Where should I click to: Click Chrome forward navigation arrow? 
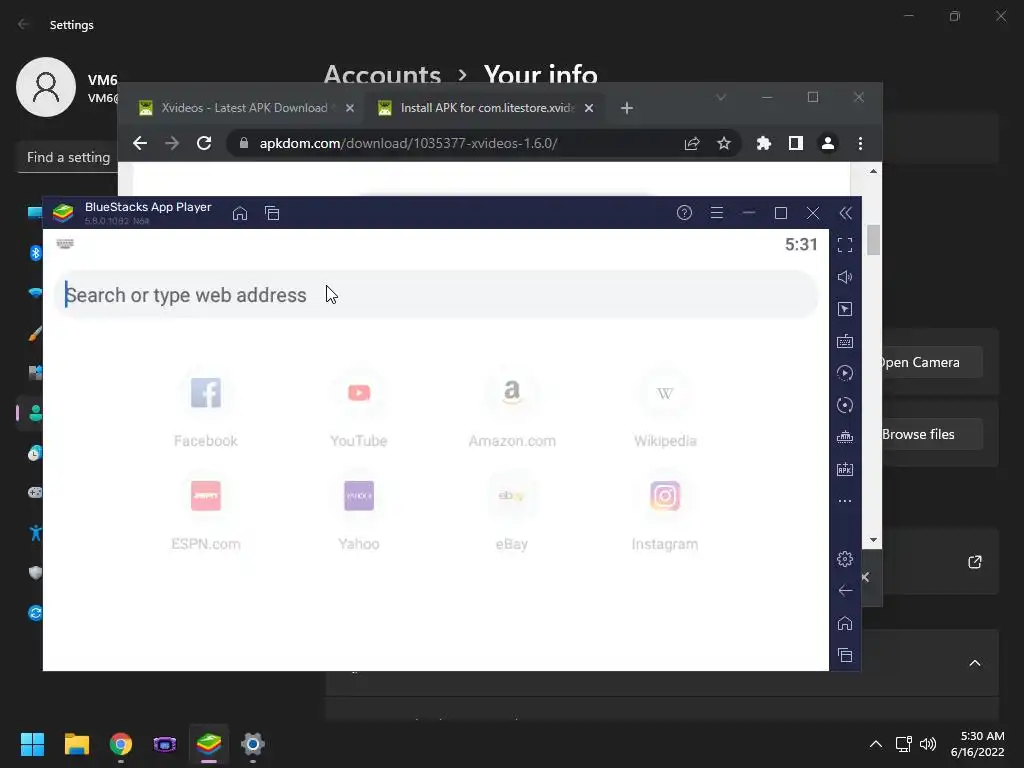tap(172, 143)
